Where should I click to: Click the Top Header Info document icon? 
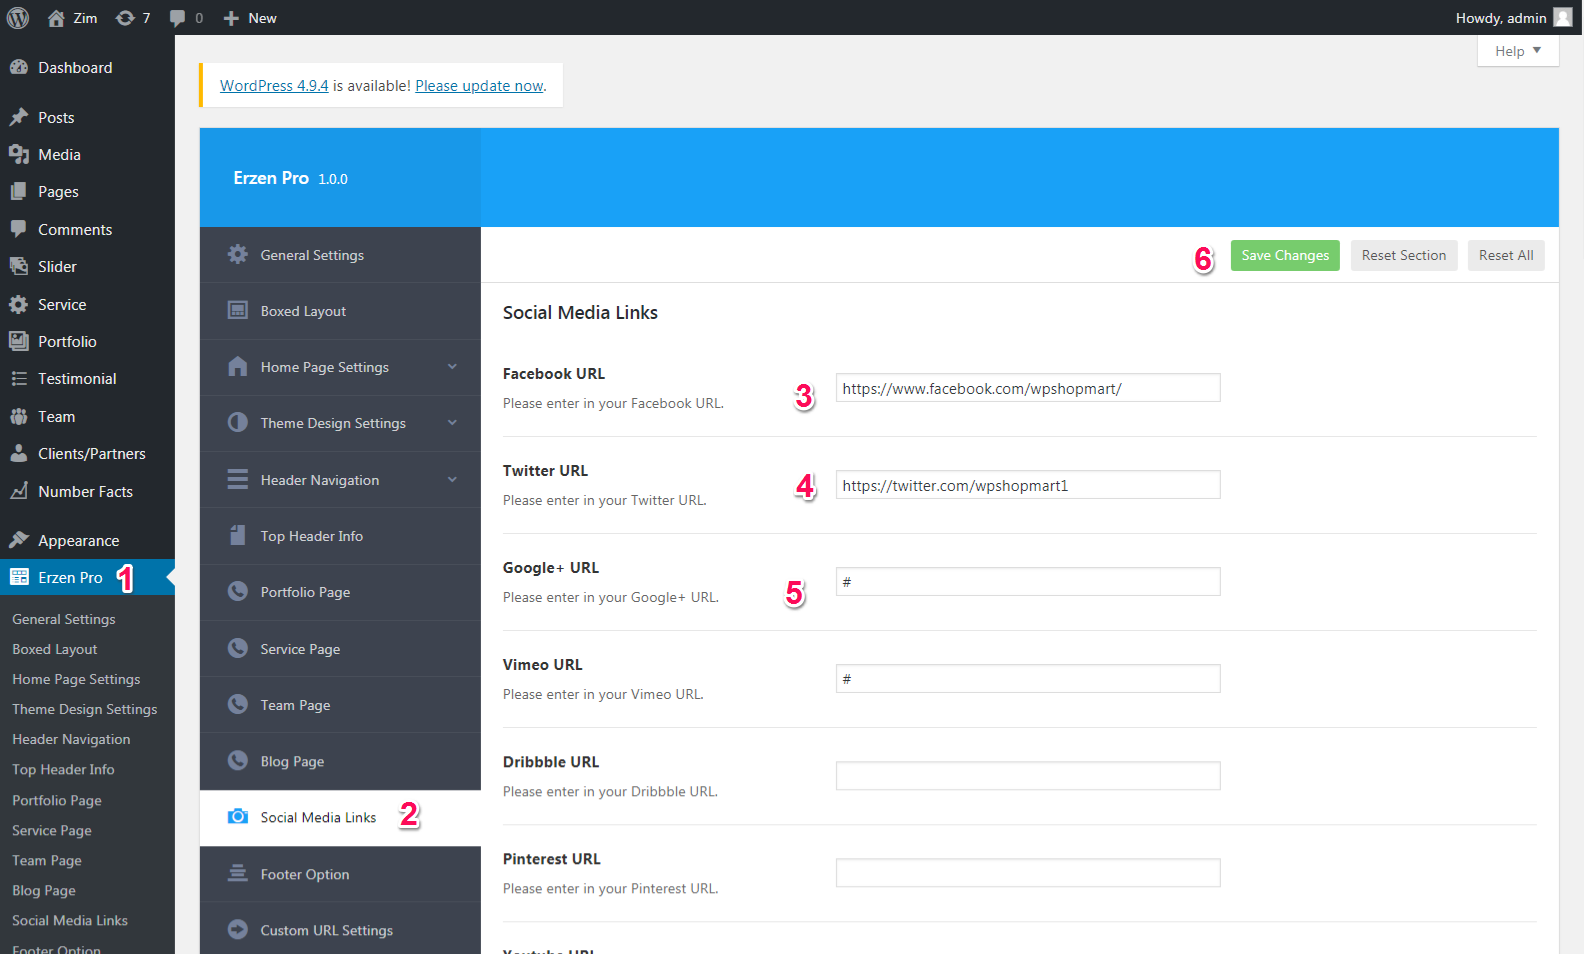(237, 535)
